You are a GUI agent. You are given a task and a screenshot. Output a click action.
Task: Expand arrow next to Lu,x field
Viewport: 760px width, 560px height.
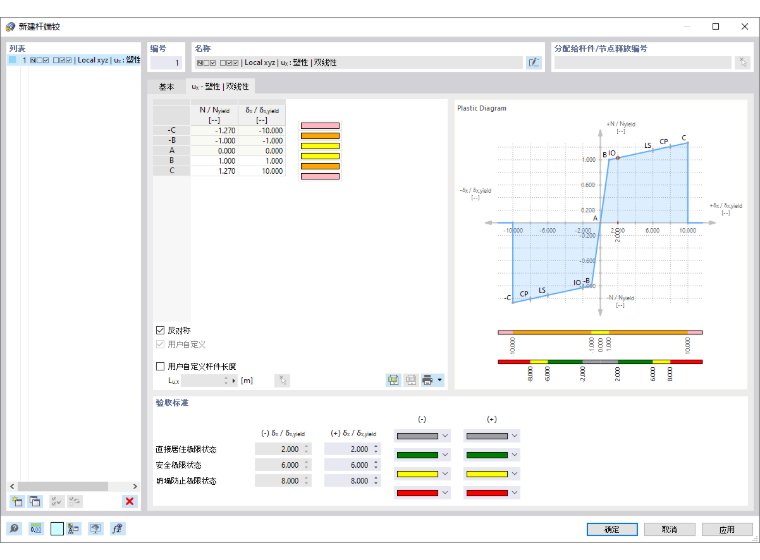pos(234,381)
